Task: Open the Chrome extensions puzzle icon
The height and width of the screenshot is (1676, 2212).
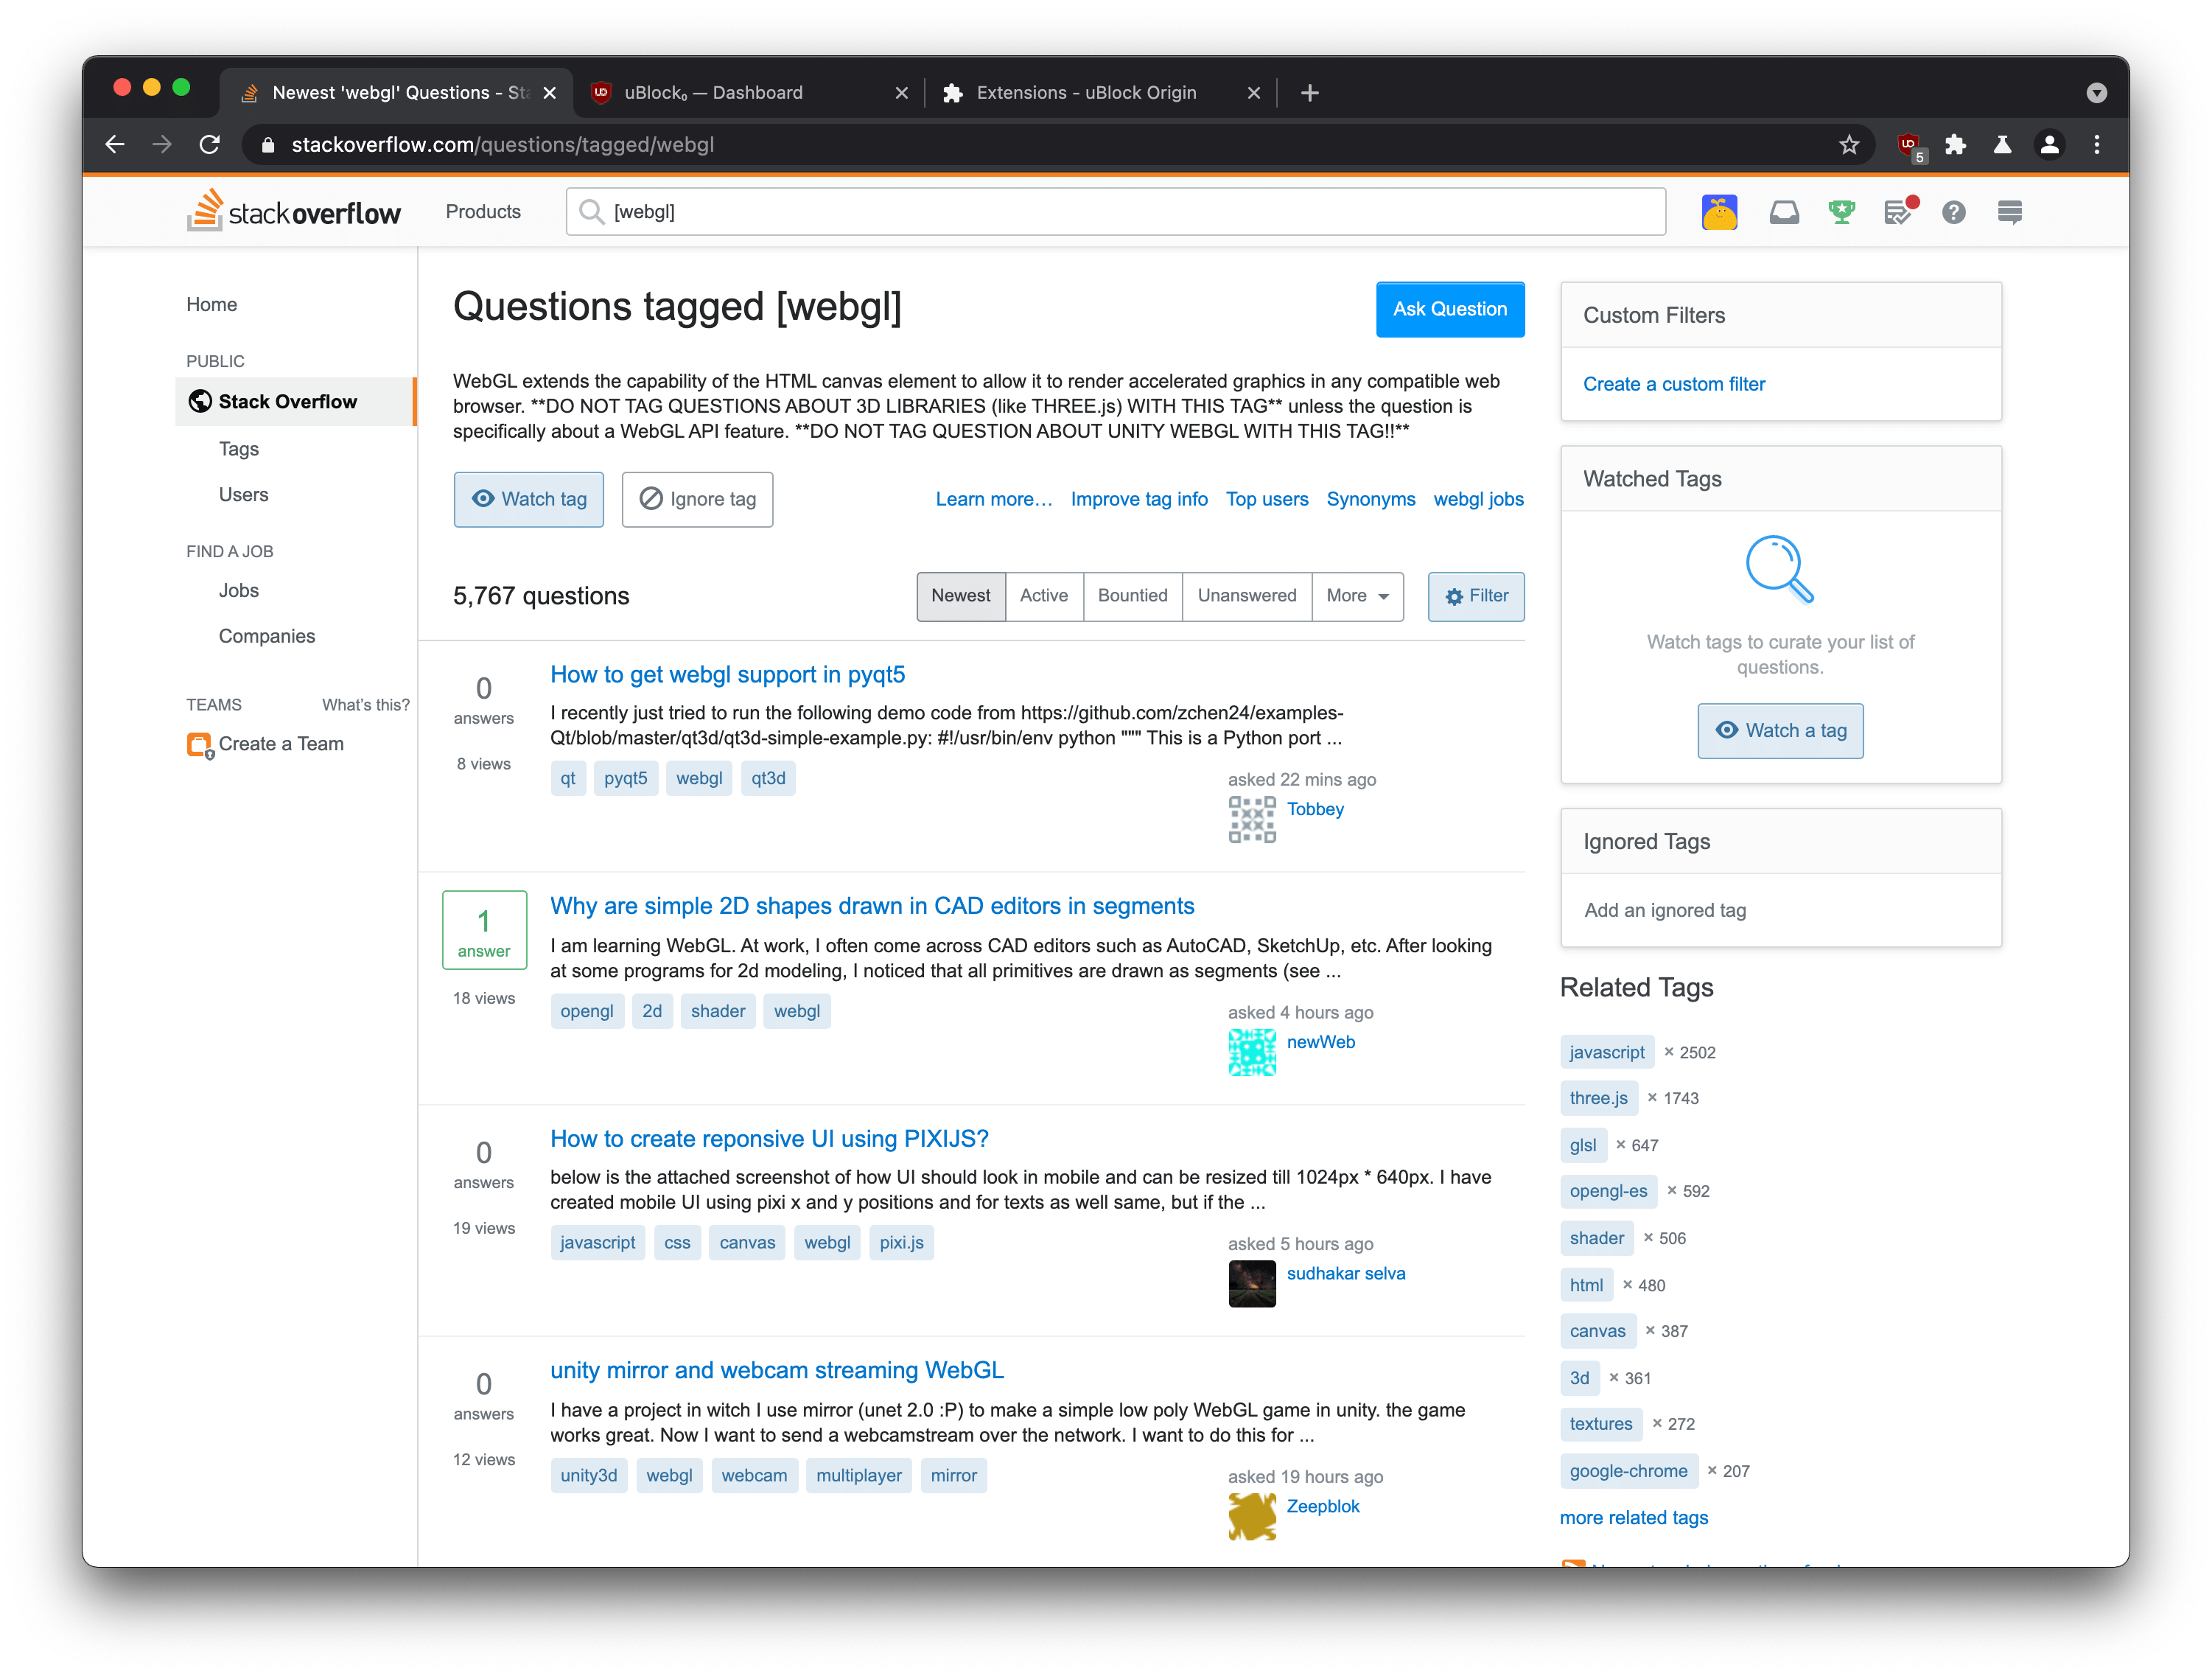Action: click(1955, 145)
